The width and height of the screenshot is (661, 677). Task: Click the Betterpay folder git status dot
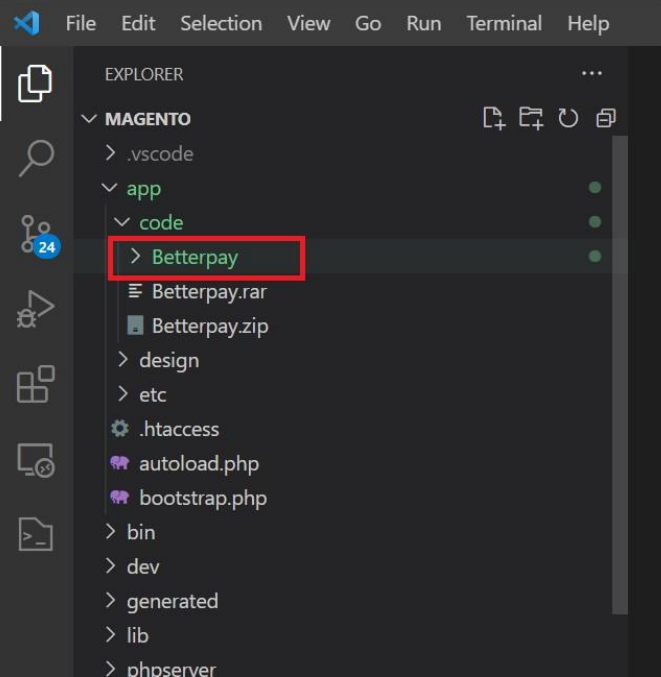(595, 256)
